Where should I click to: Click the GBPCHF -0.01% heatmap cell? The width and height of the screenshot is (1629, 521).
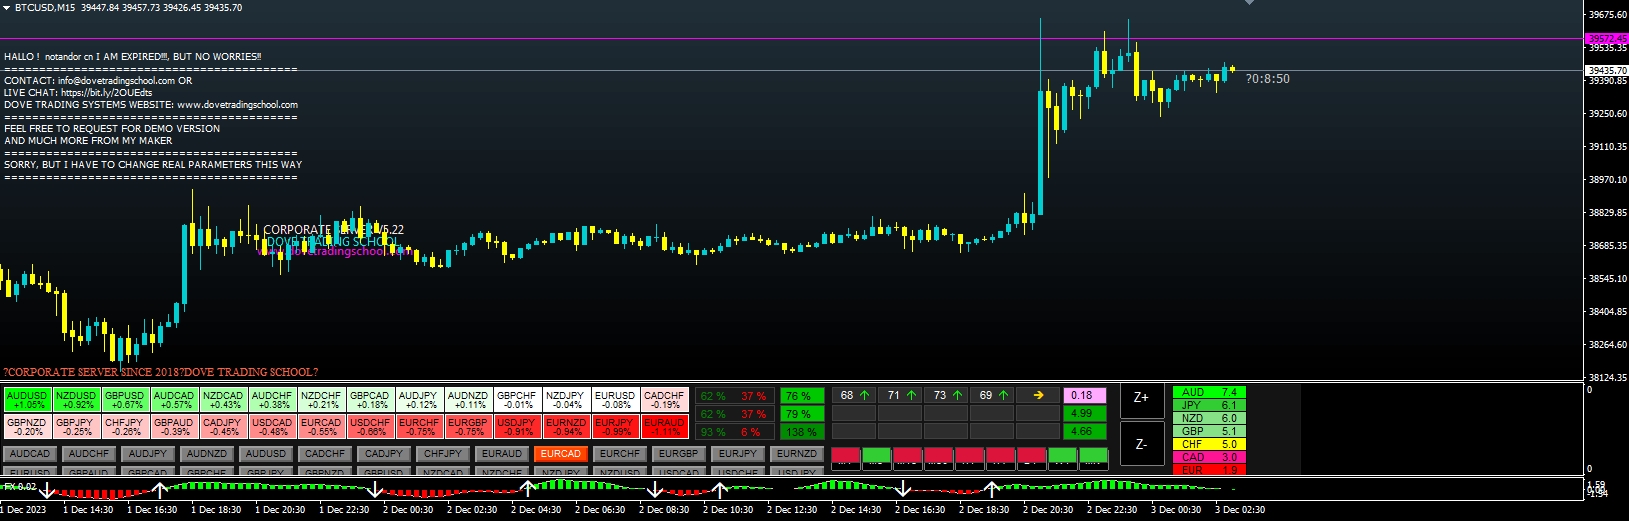pos(519,400)
